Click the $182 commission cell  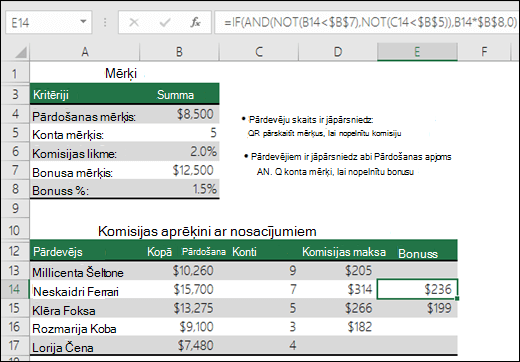click(x=338, y=327)
